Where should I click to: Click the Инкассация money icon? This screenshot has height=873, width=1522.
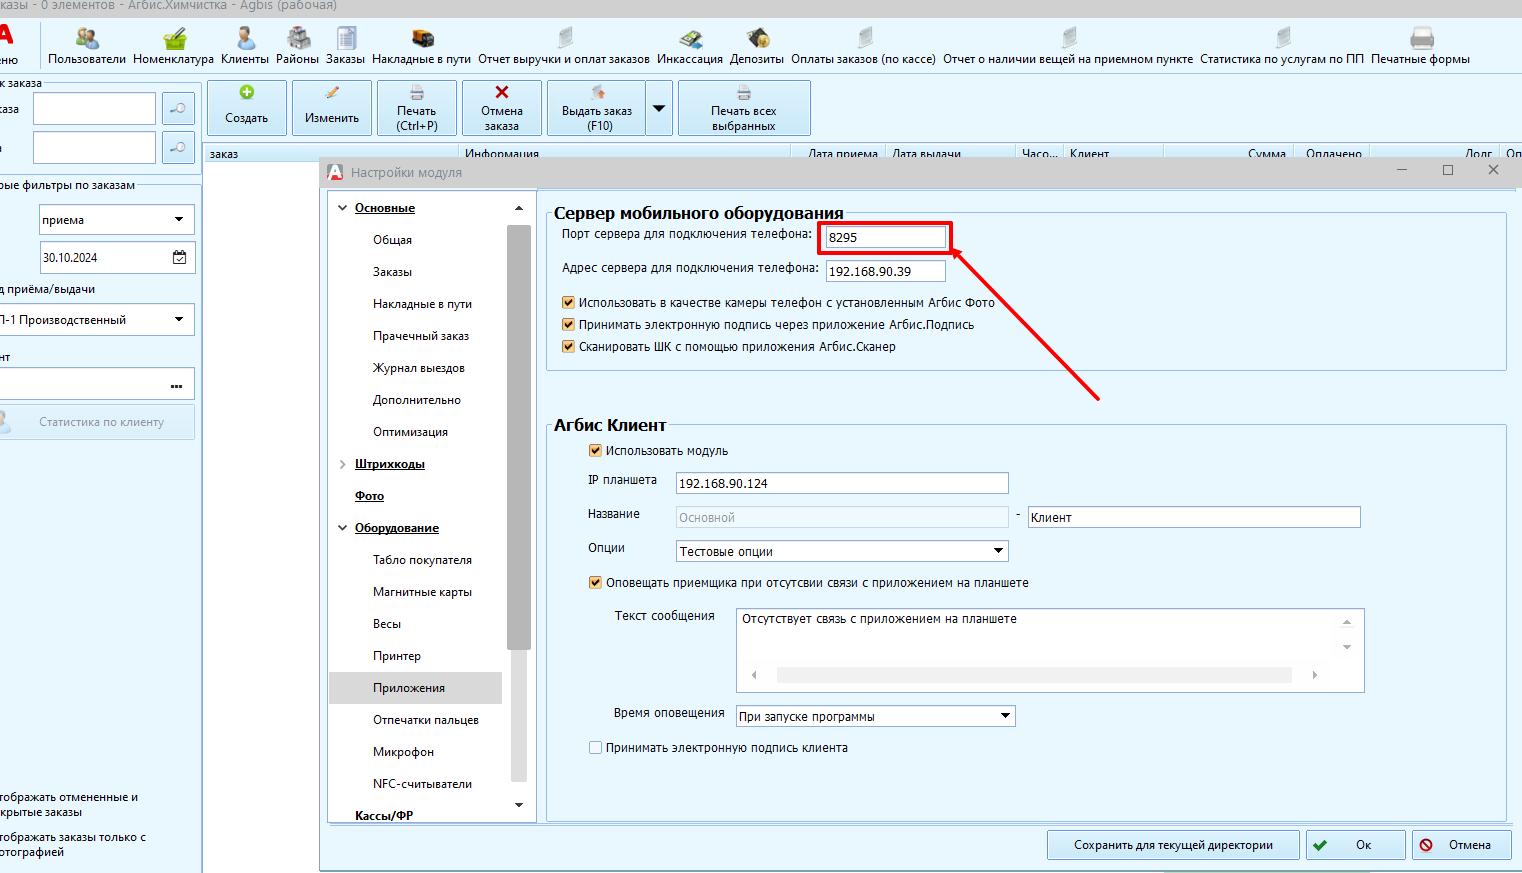tap(690, 40)
